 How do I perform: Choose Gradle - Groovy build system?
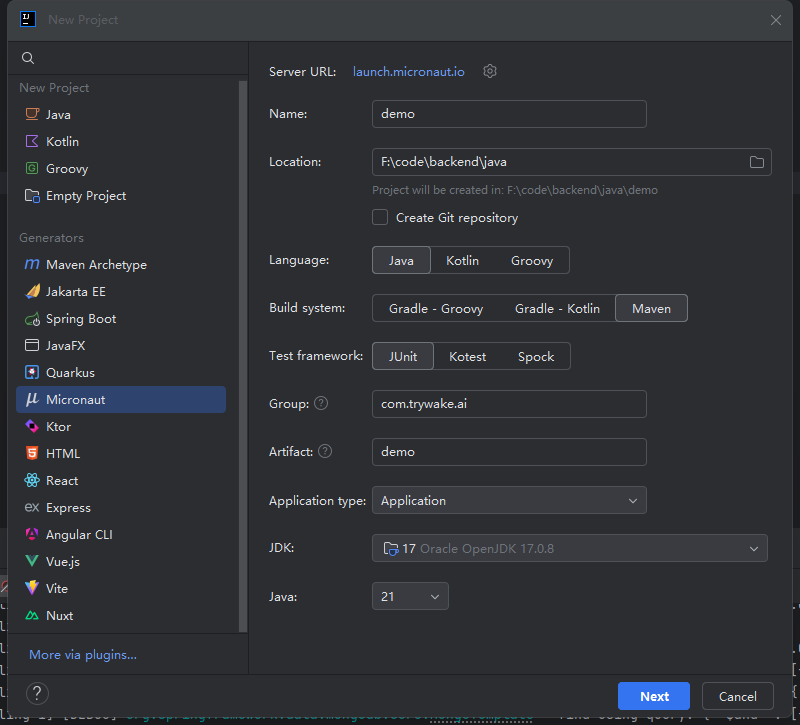click(x=436, y=308)
